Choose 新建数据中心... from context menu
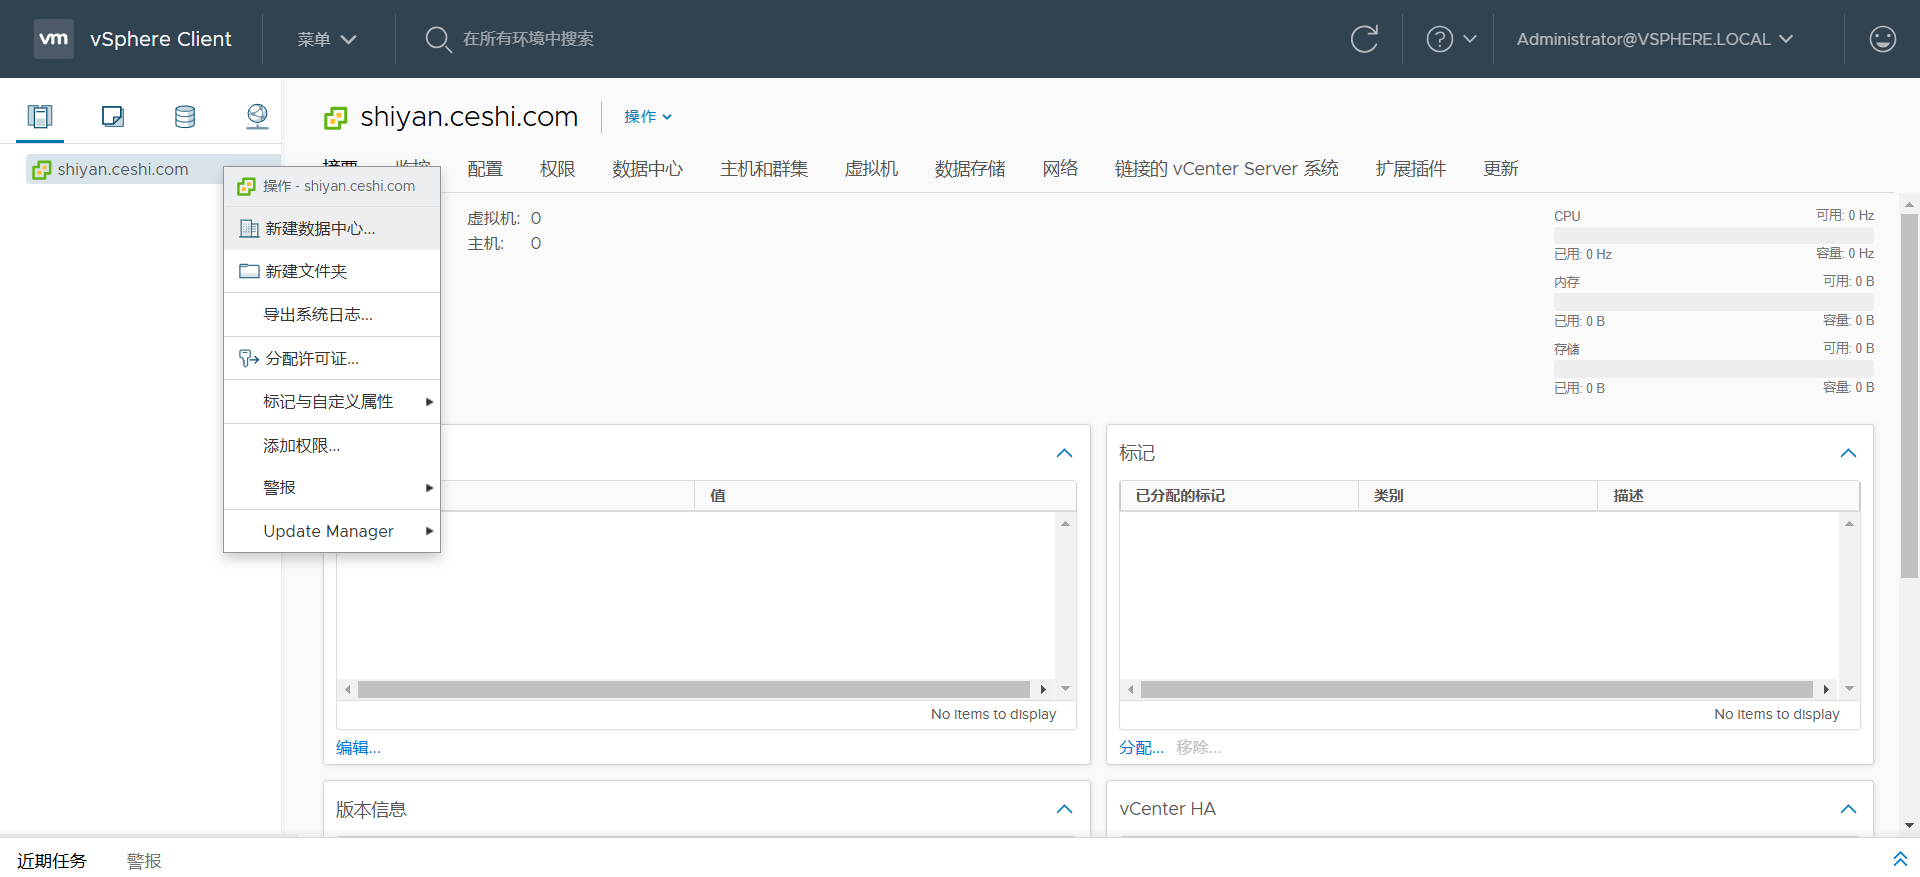The width and height of the screenshot is (1920, 877). coord(332,229)
